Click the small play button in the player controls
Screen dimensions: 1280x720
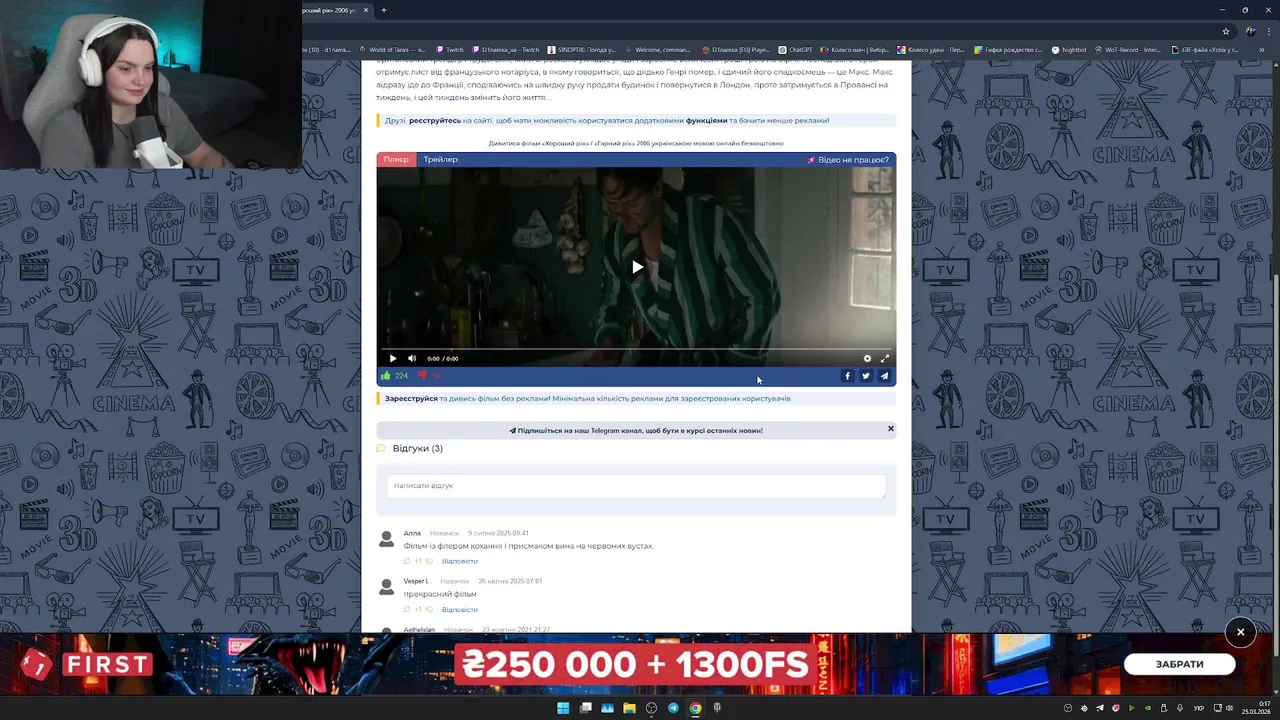[x=393, y=358]
